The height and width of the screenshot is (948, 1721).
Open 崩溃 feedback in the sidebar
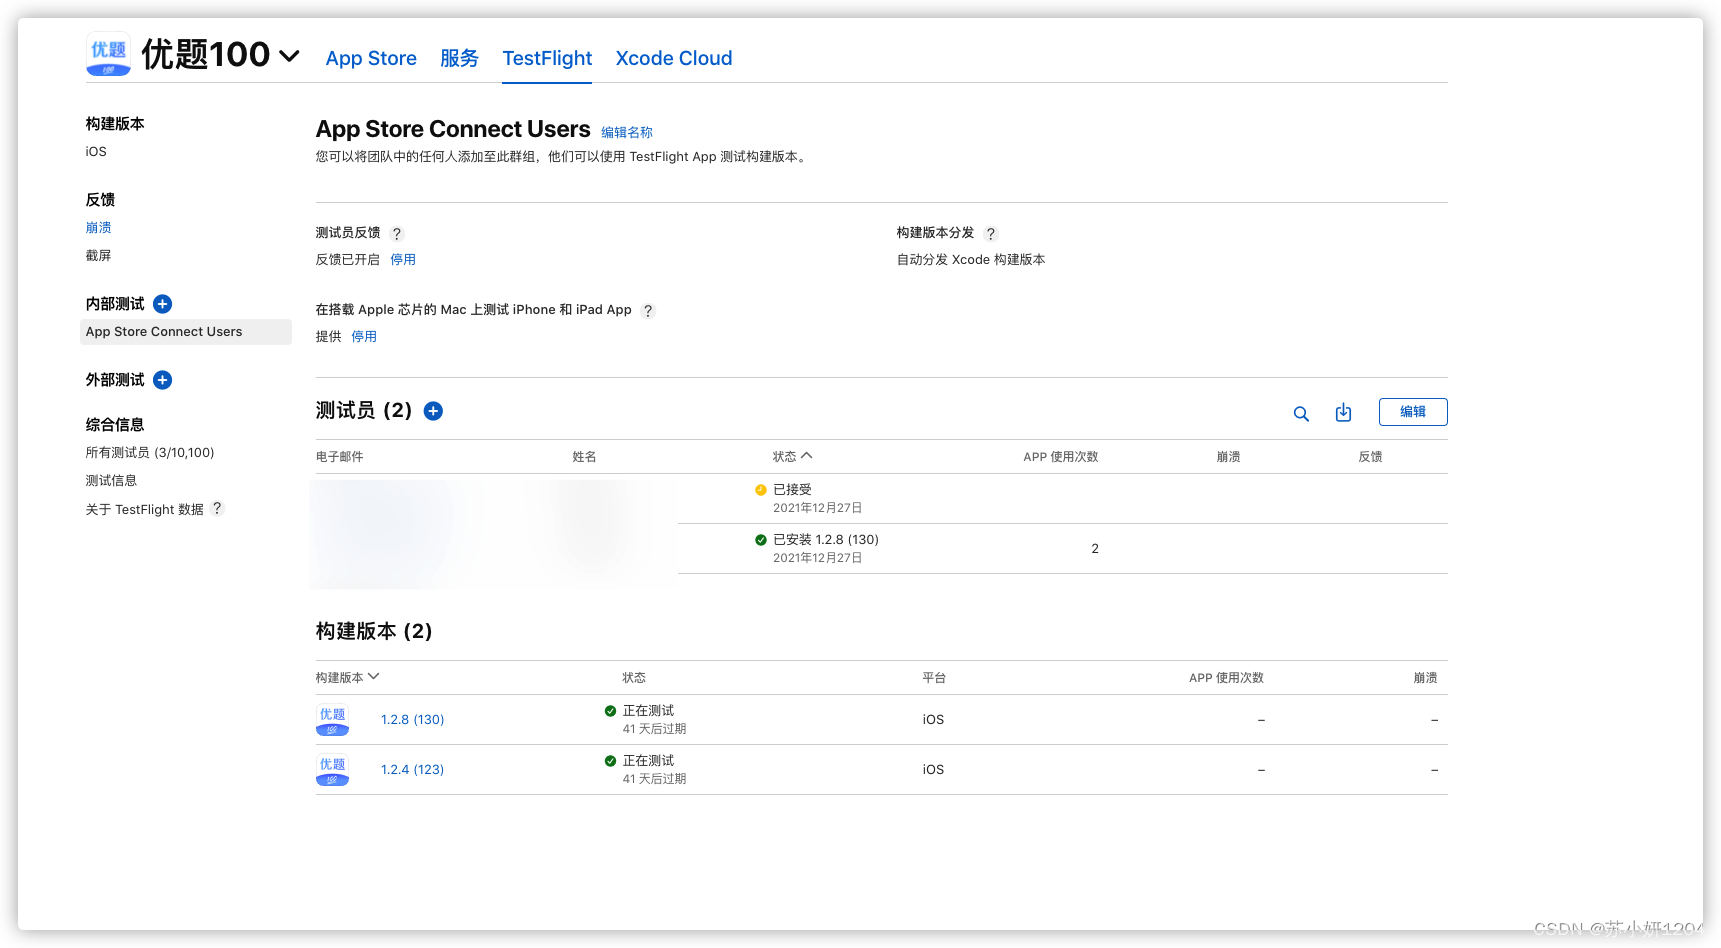click(98, 228)
